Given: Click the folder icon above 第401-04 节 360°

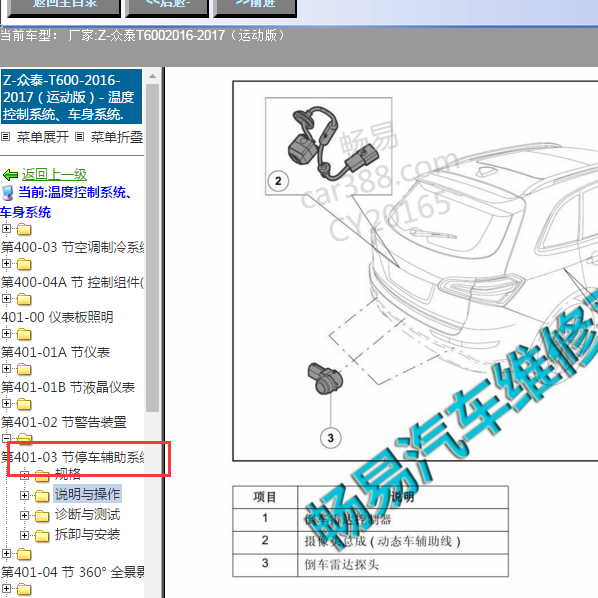Looking at the screenshot, I should pos(24,554).
